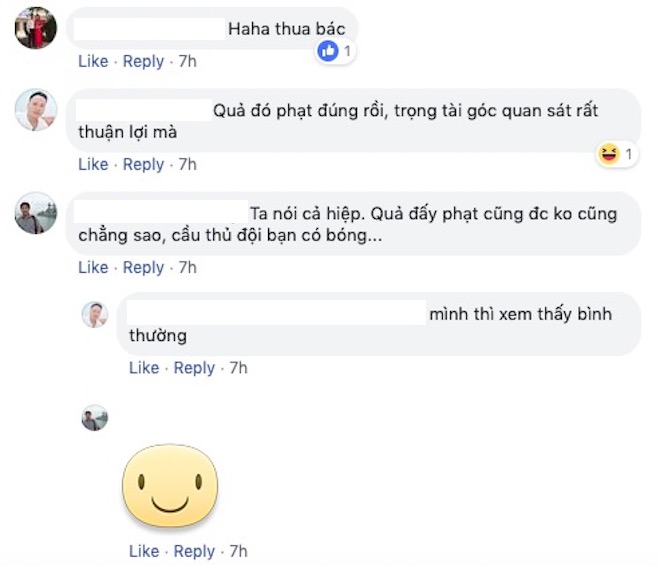Reply to the "mình thì xem thấy bình thường" comment
Viewport: 660px width, 565px height.
(x=194, y=368)
